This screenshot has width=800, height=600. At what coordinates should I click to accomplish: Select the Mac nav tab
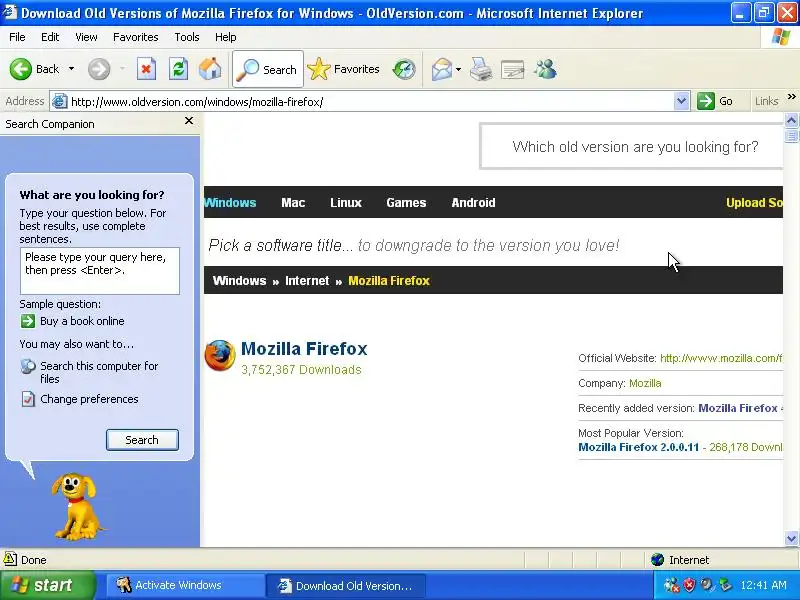pos(293,203)
